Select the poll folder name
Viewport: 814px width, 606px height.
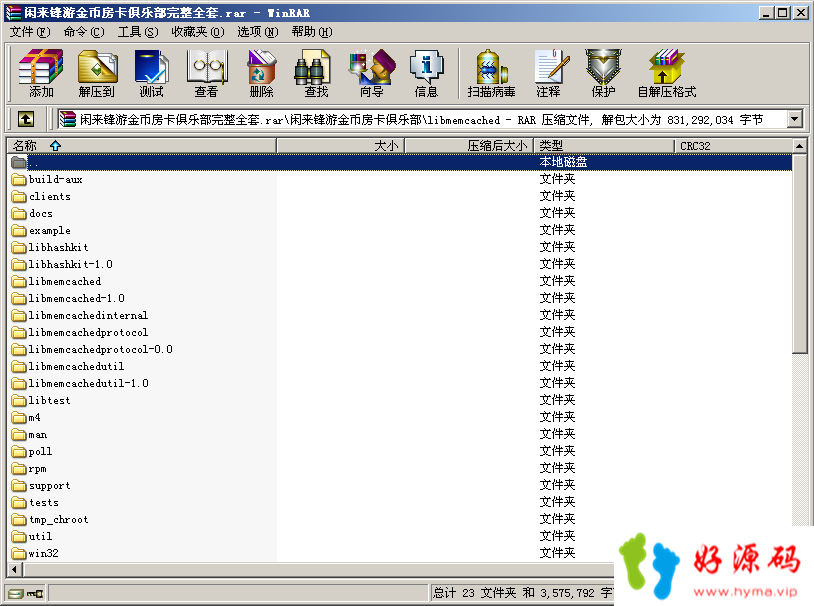coord(40,452)
